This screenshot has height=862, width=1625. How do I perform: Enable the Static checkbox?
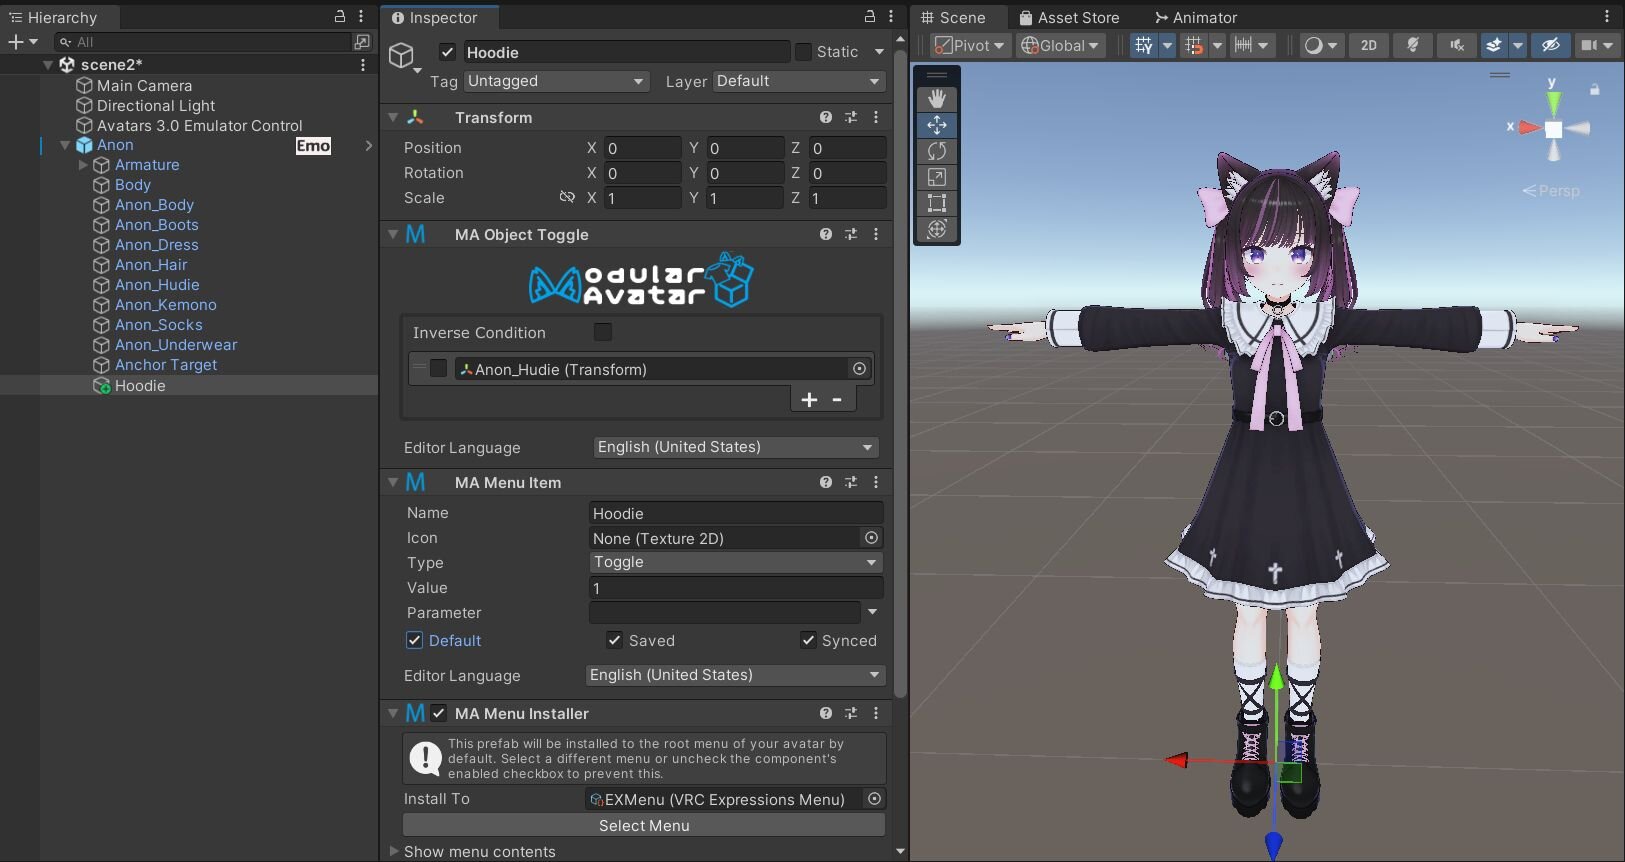(x=803, y=52)
